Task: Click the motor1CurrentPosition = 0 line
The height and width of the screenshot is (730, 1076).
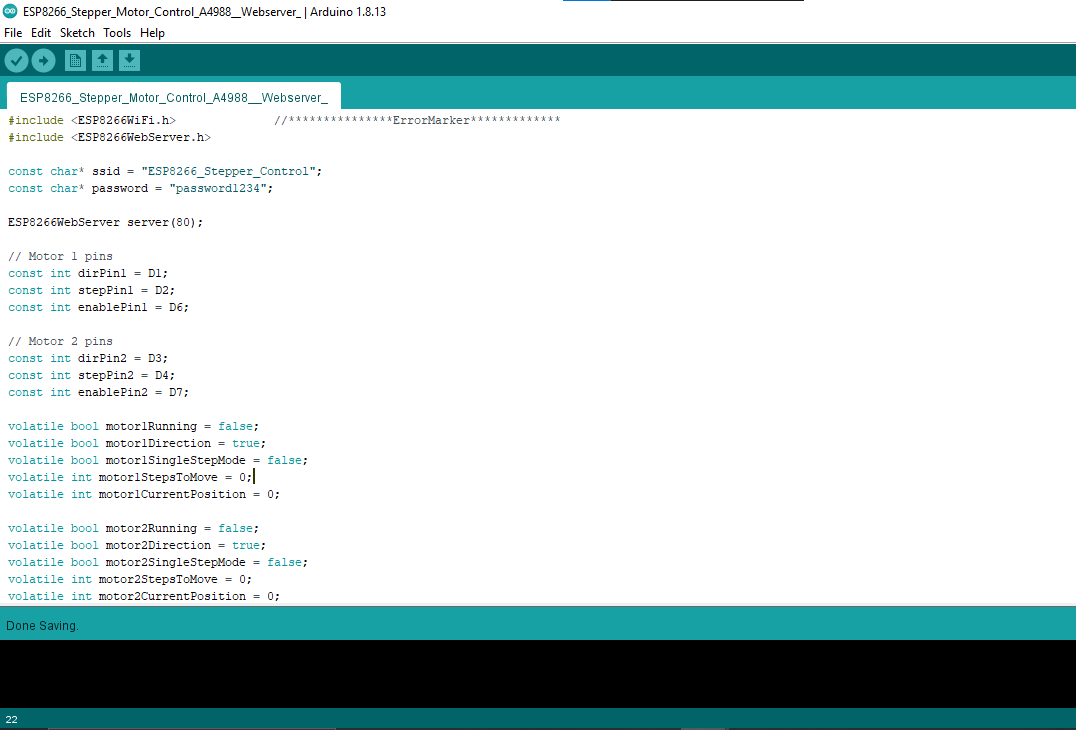Action: click(x=144, y=494)
